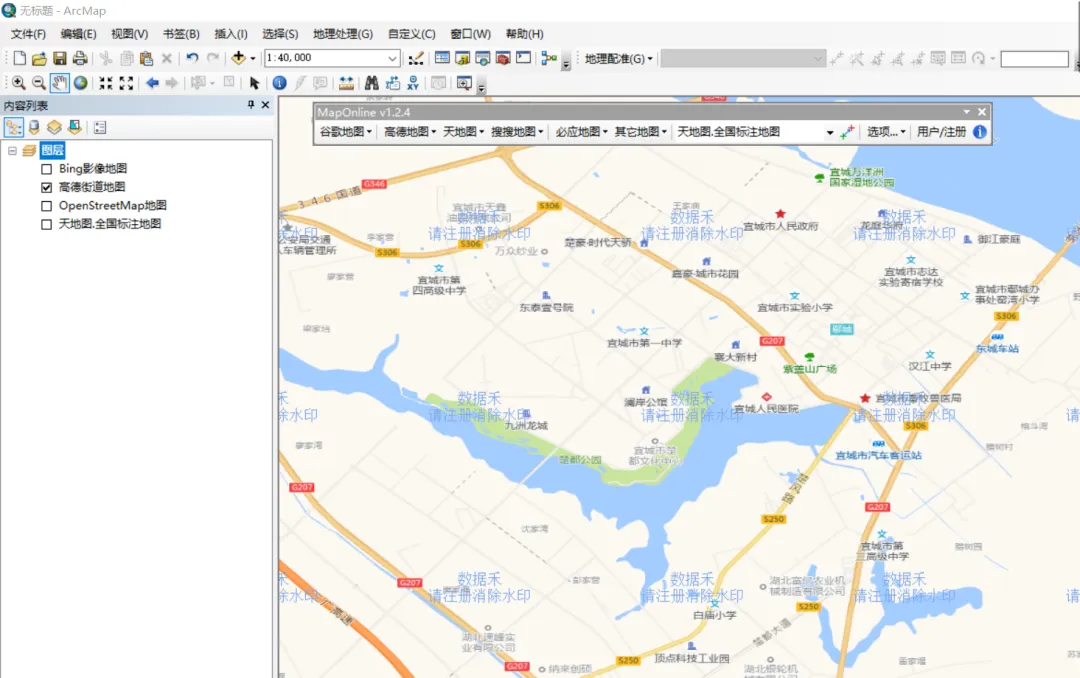Open the 编辑(E) menu
This screenshot has height=678, width=1080.
tap(79, 34)
